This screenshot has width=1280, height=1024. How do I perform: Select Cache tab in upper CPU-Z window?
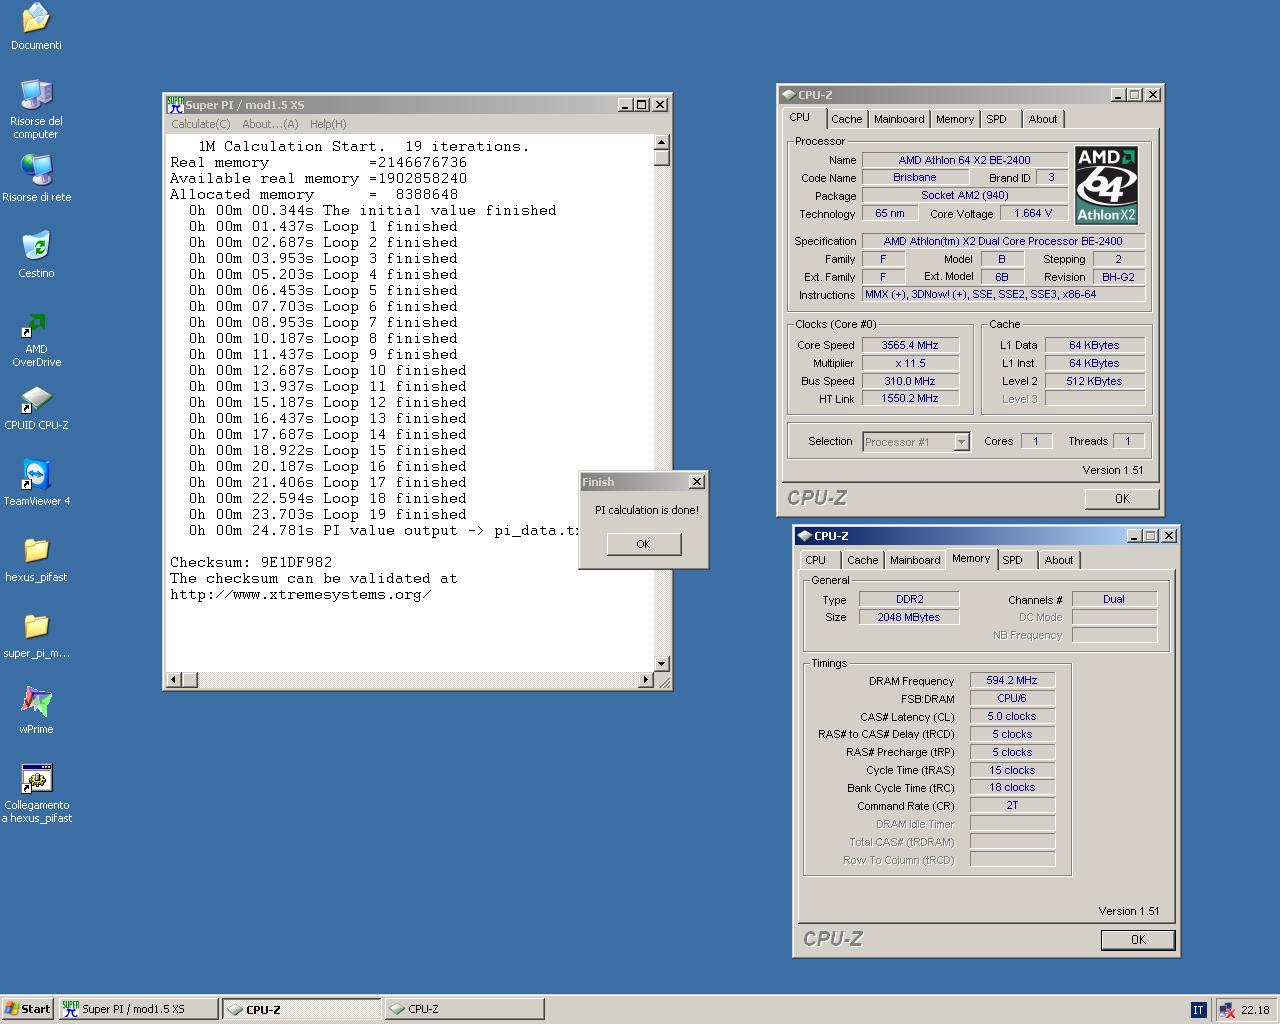[x=846, y=119]
